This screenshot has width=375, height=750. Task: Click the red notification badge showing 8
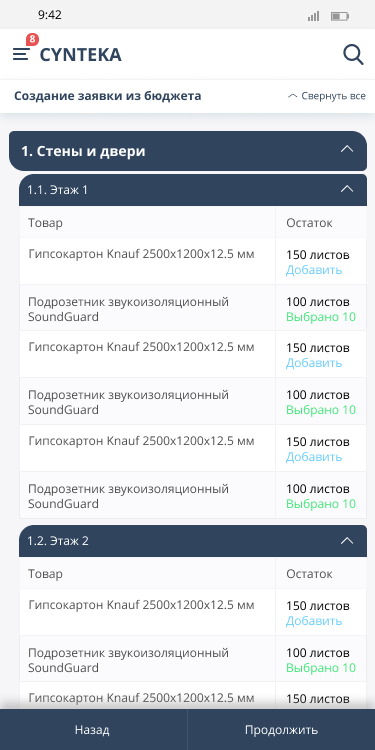click(x=32, y=40)
